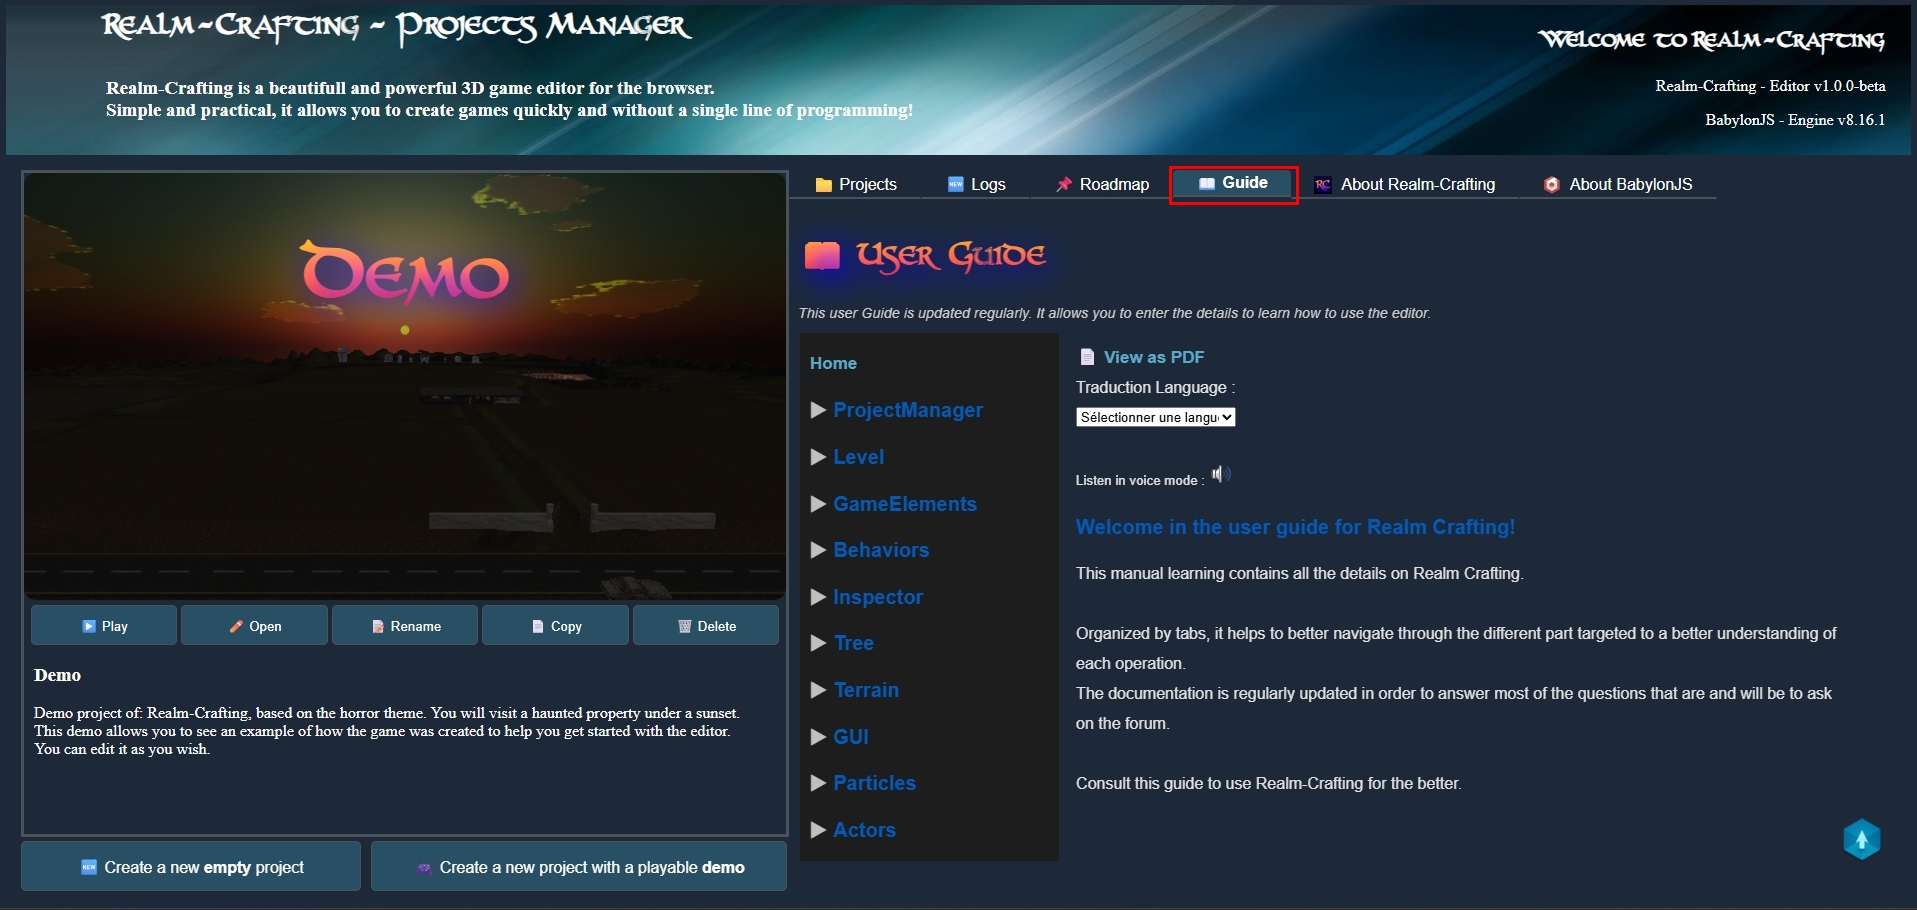Click the pin icon beside Roadmap

(1064, 184)
